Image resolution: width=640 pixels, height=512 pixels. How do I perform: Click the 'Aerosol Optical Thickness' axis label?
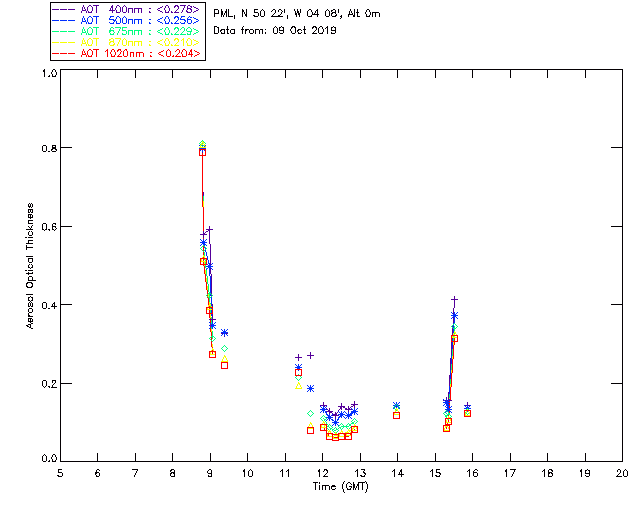(x=30, y=266)
